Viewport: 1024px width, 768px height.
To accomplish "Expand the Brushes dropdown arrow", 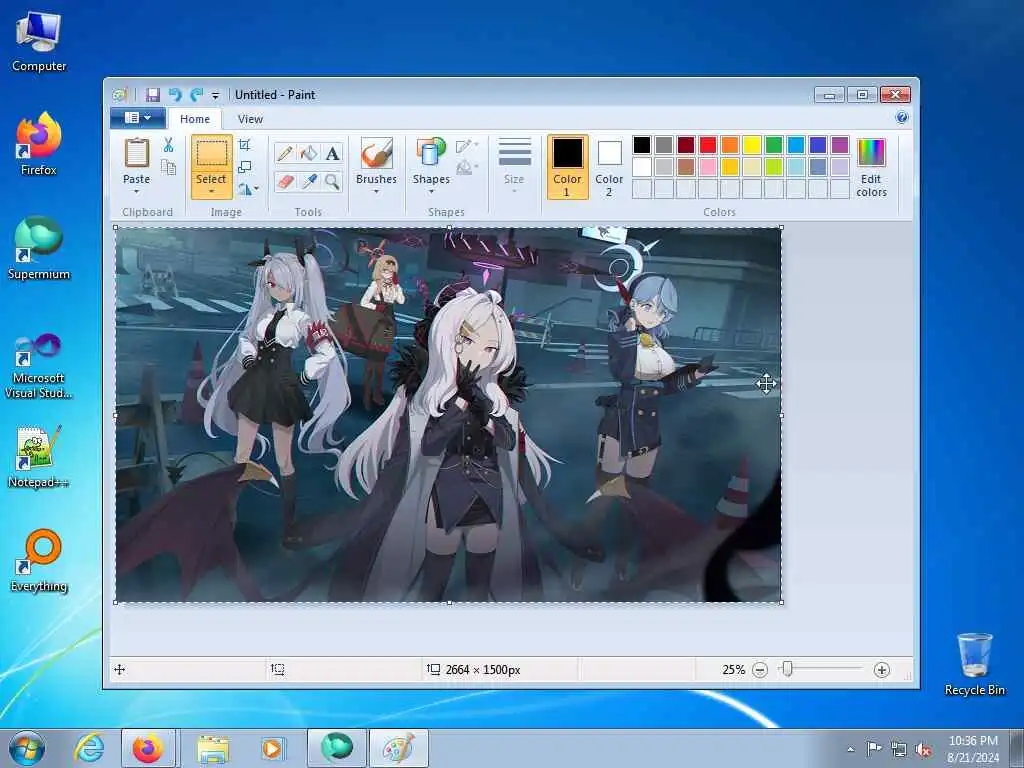I will tap(376, 191).
